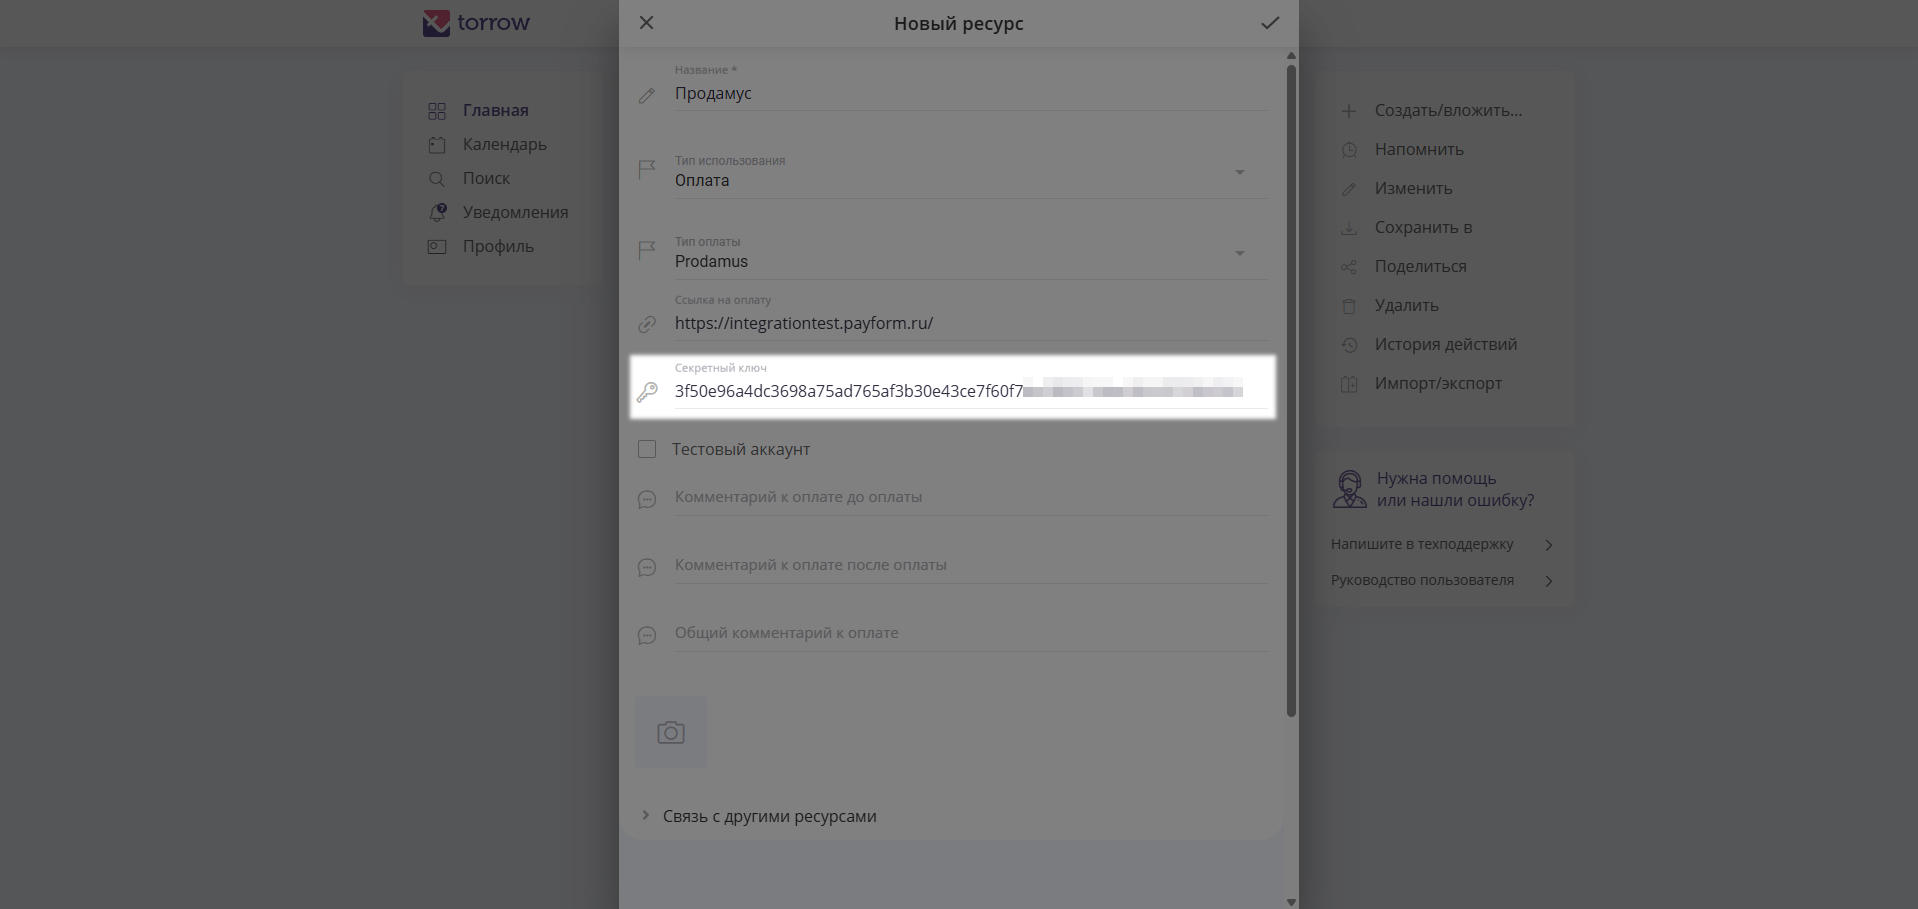Expand Связь с другими ресурсами section
Image resolution: width=1918 pixels, height=909 pixels.
646,816
